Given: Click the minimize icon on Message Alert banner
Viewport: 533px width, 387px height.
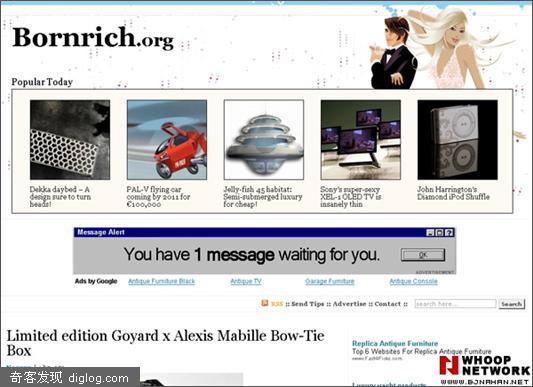Looking at the screenshot, I should click(430, 233).
